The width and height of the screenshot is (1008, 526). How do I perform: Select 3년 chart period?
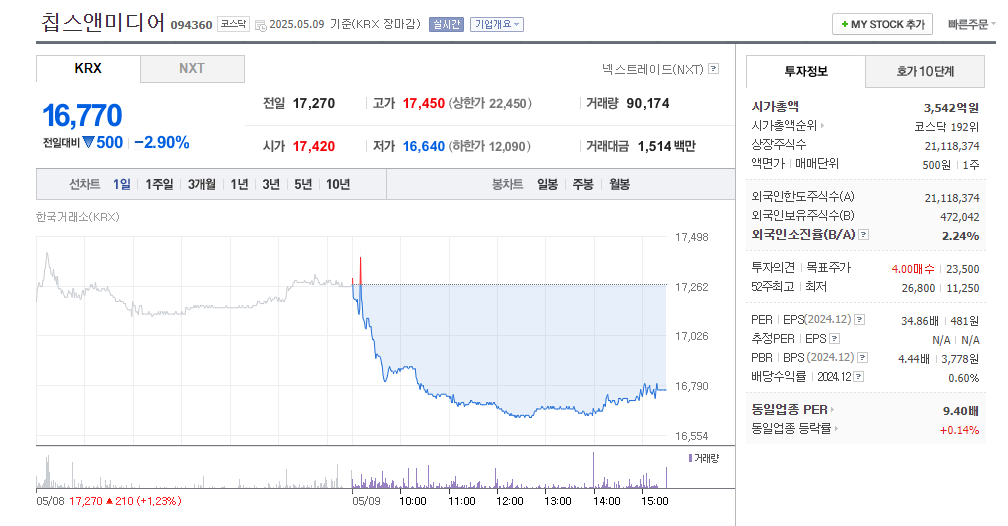tap(271, 185)
